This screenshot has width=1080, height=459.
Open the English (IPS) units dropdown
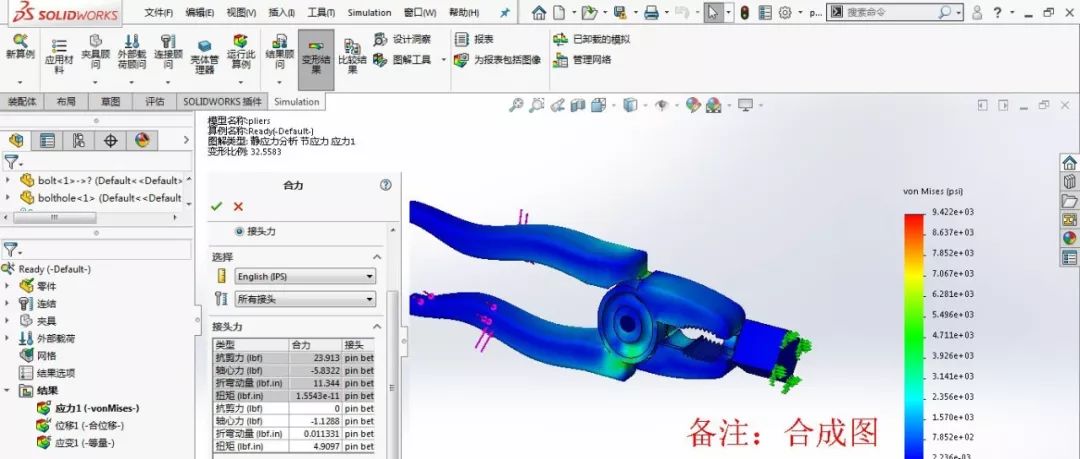(x=305, y=276)
